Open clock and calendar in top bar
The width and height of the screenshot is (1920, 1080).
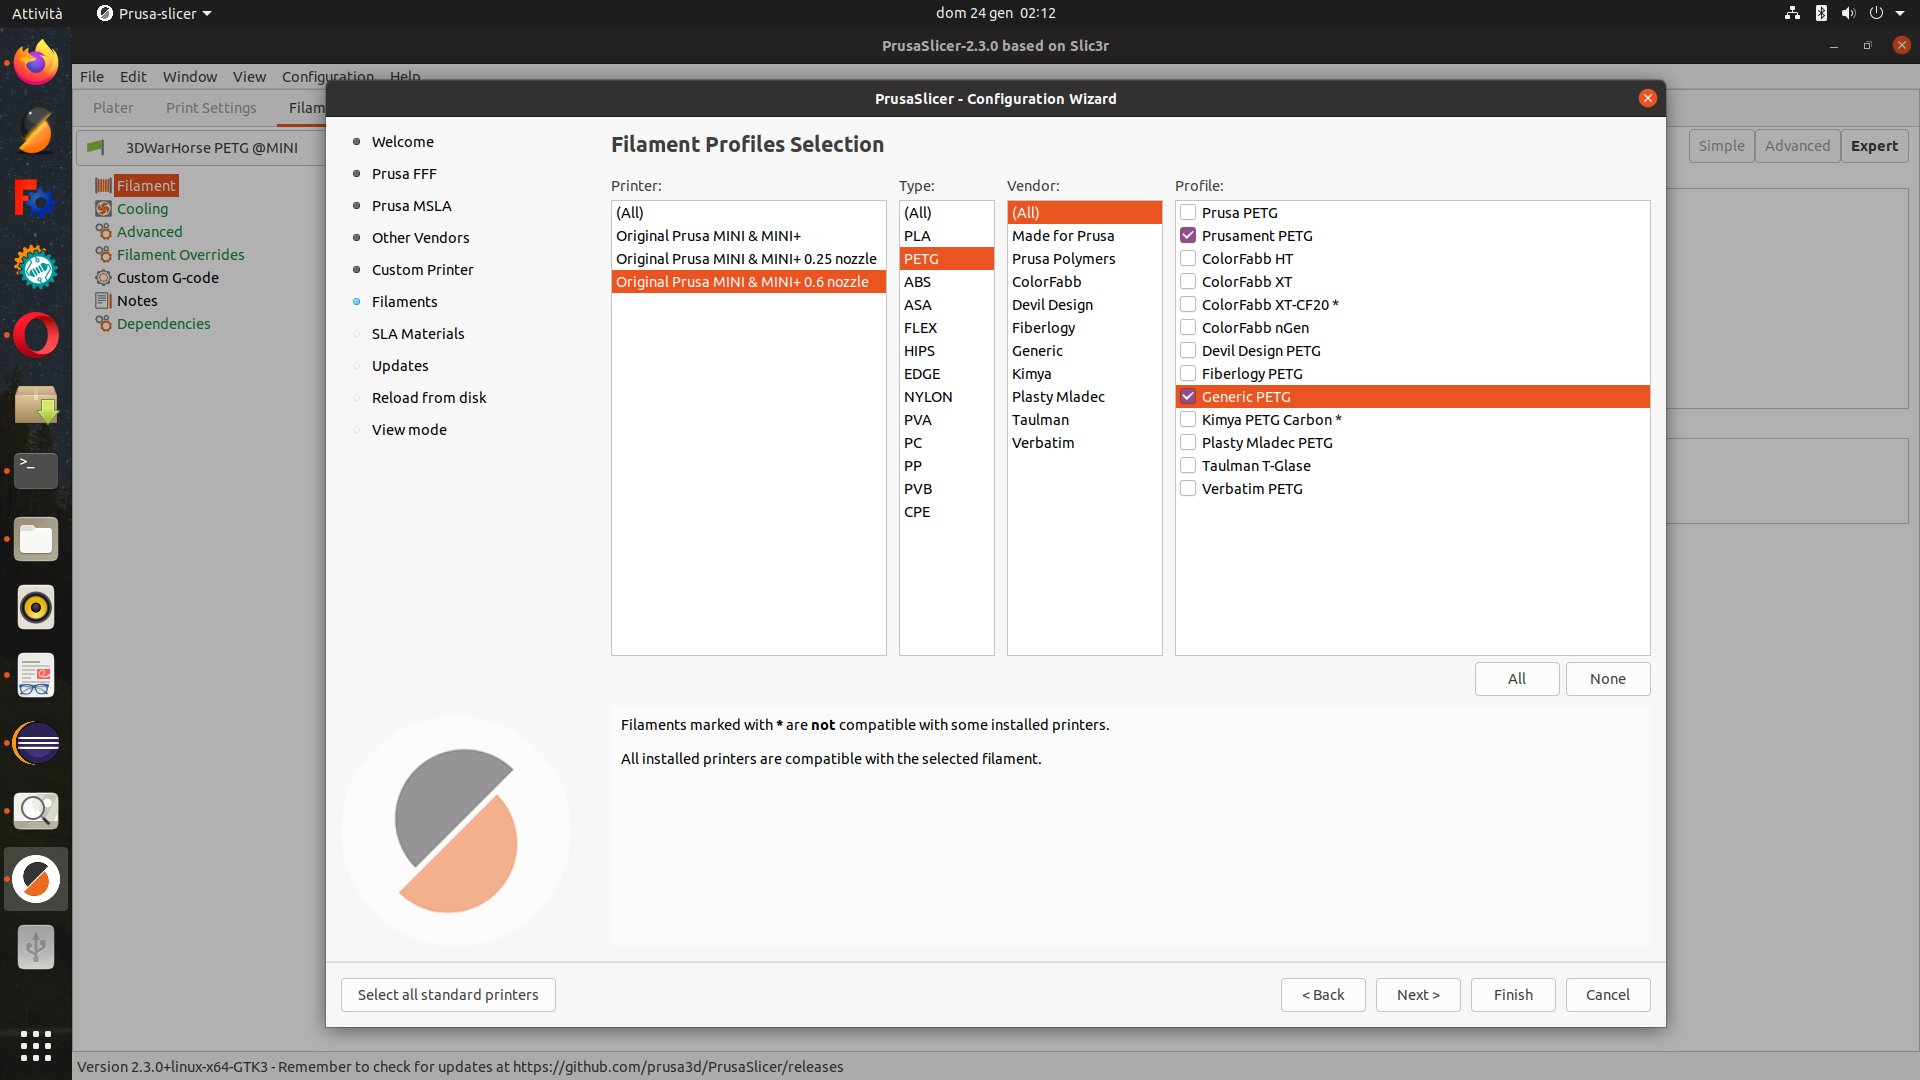995,13
